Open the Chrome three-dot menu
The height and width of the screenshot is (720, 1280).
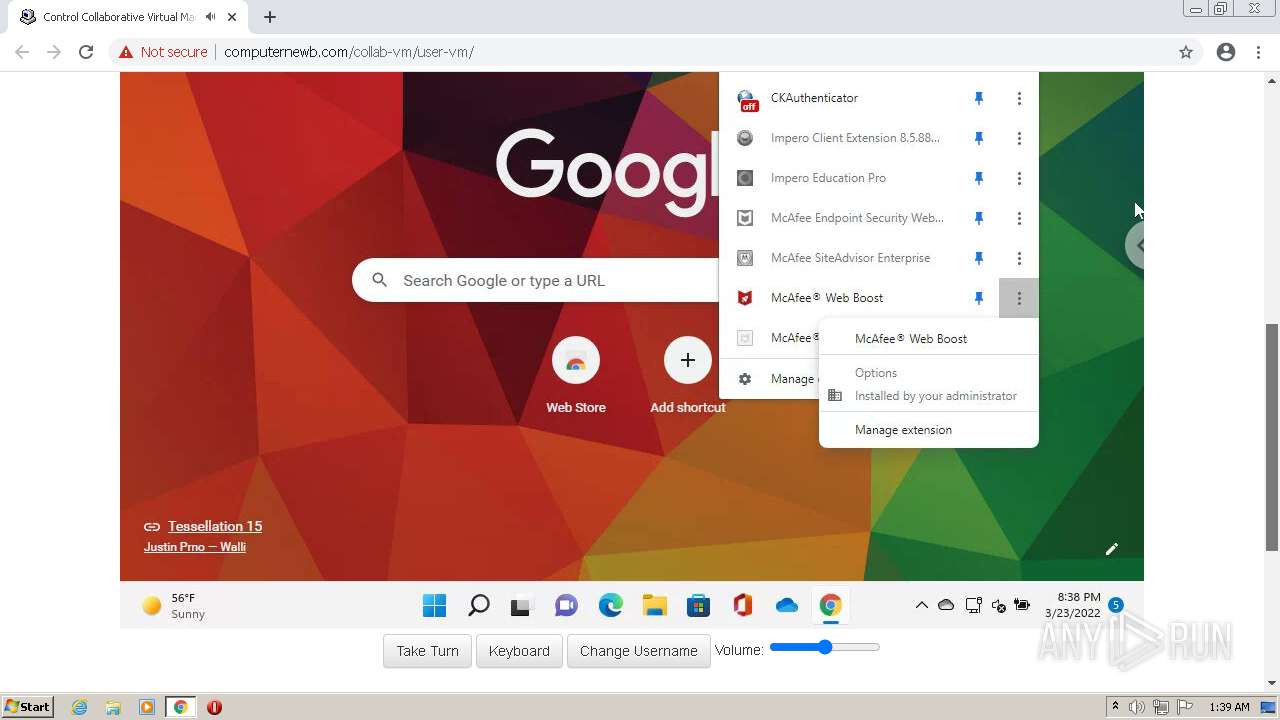1259,52
